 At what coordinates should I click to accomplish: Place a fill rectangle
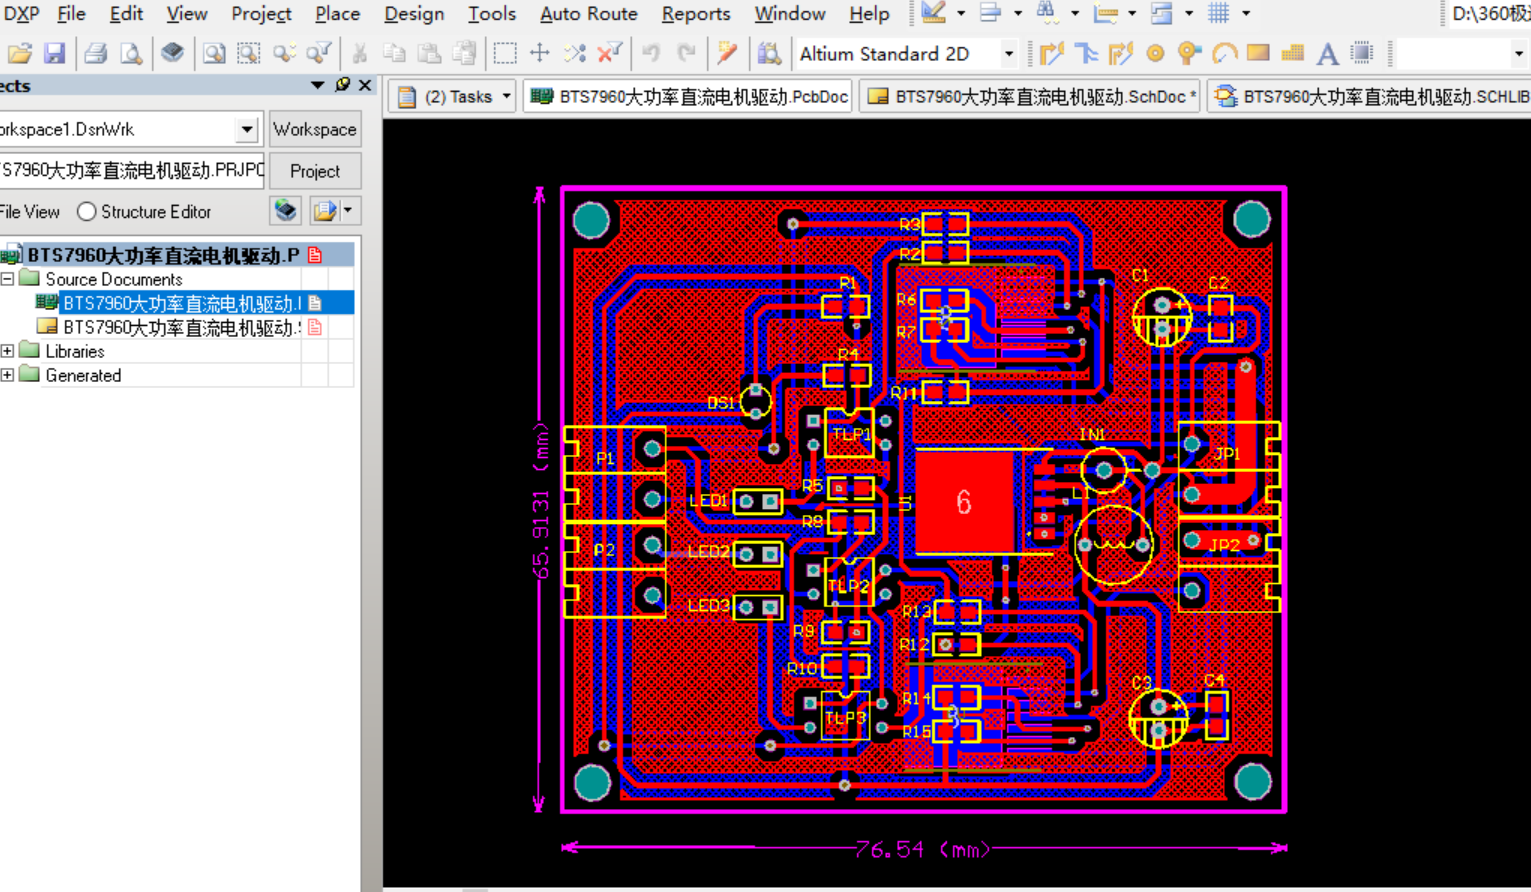coord(1258,53)
